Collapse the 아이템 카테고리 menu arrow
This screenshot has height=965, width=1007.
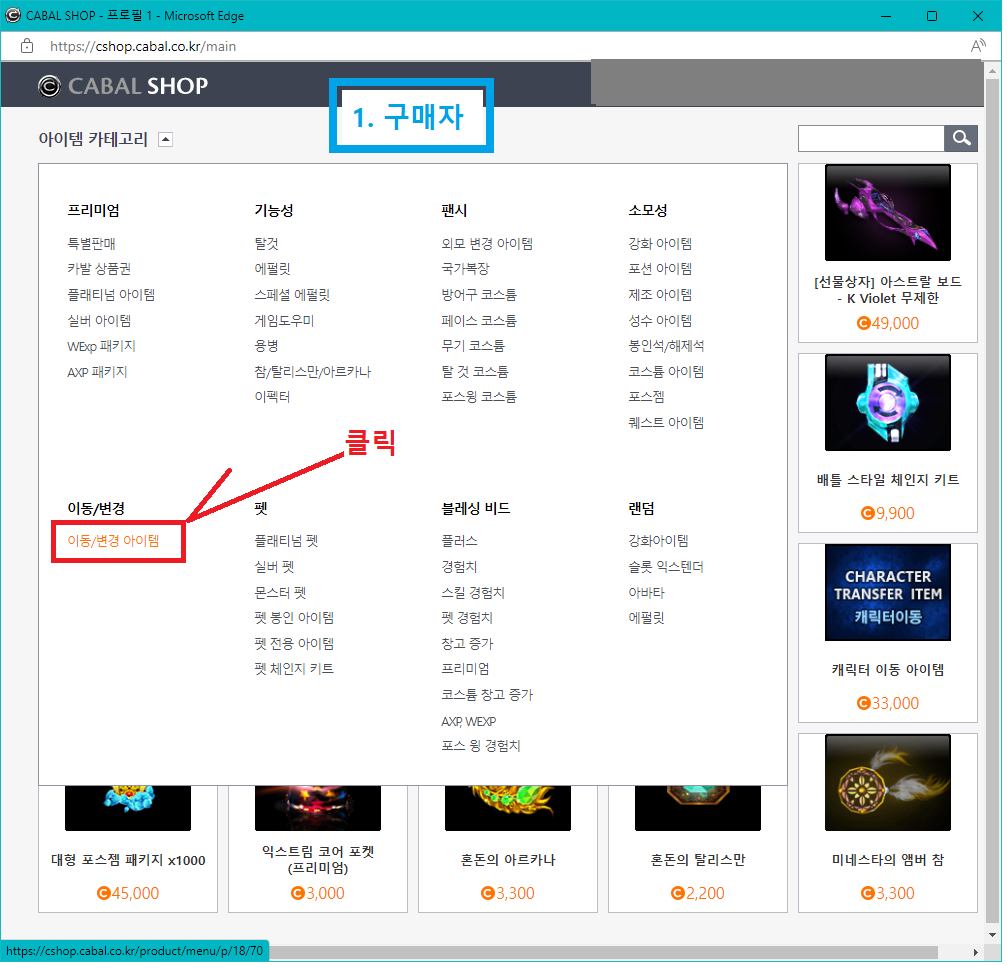pyautogui.click(x=166, y=140)
